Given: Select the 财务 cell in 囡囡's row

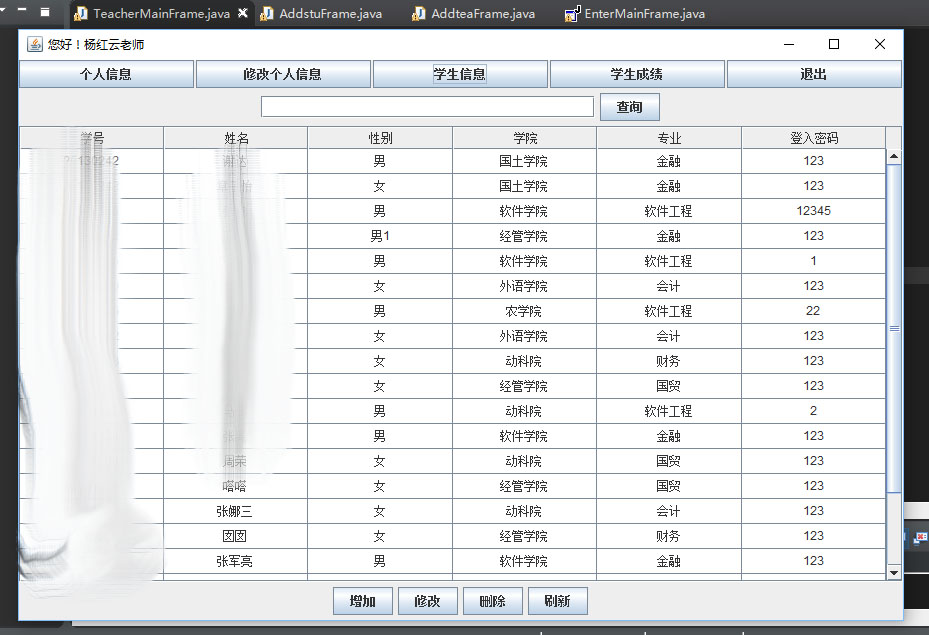Looking at the screenshot, I should click(x=669, y=536).
